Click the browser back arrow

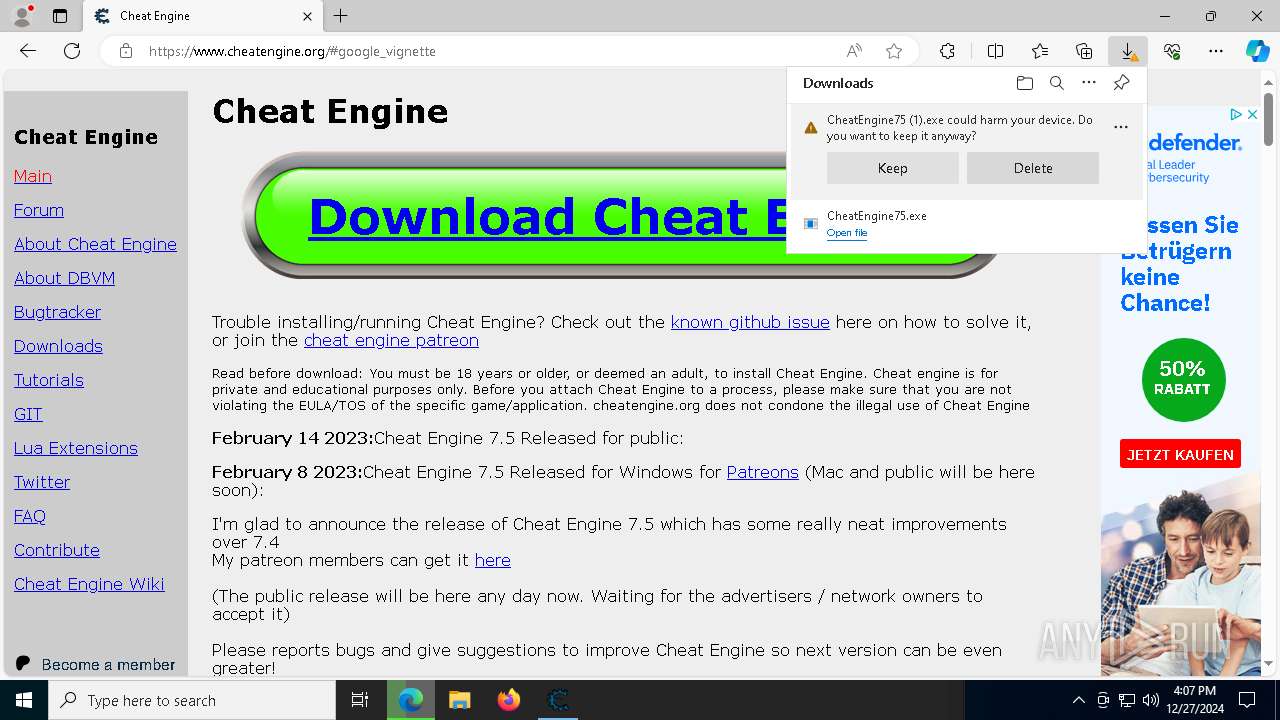coord(28,51)
